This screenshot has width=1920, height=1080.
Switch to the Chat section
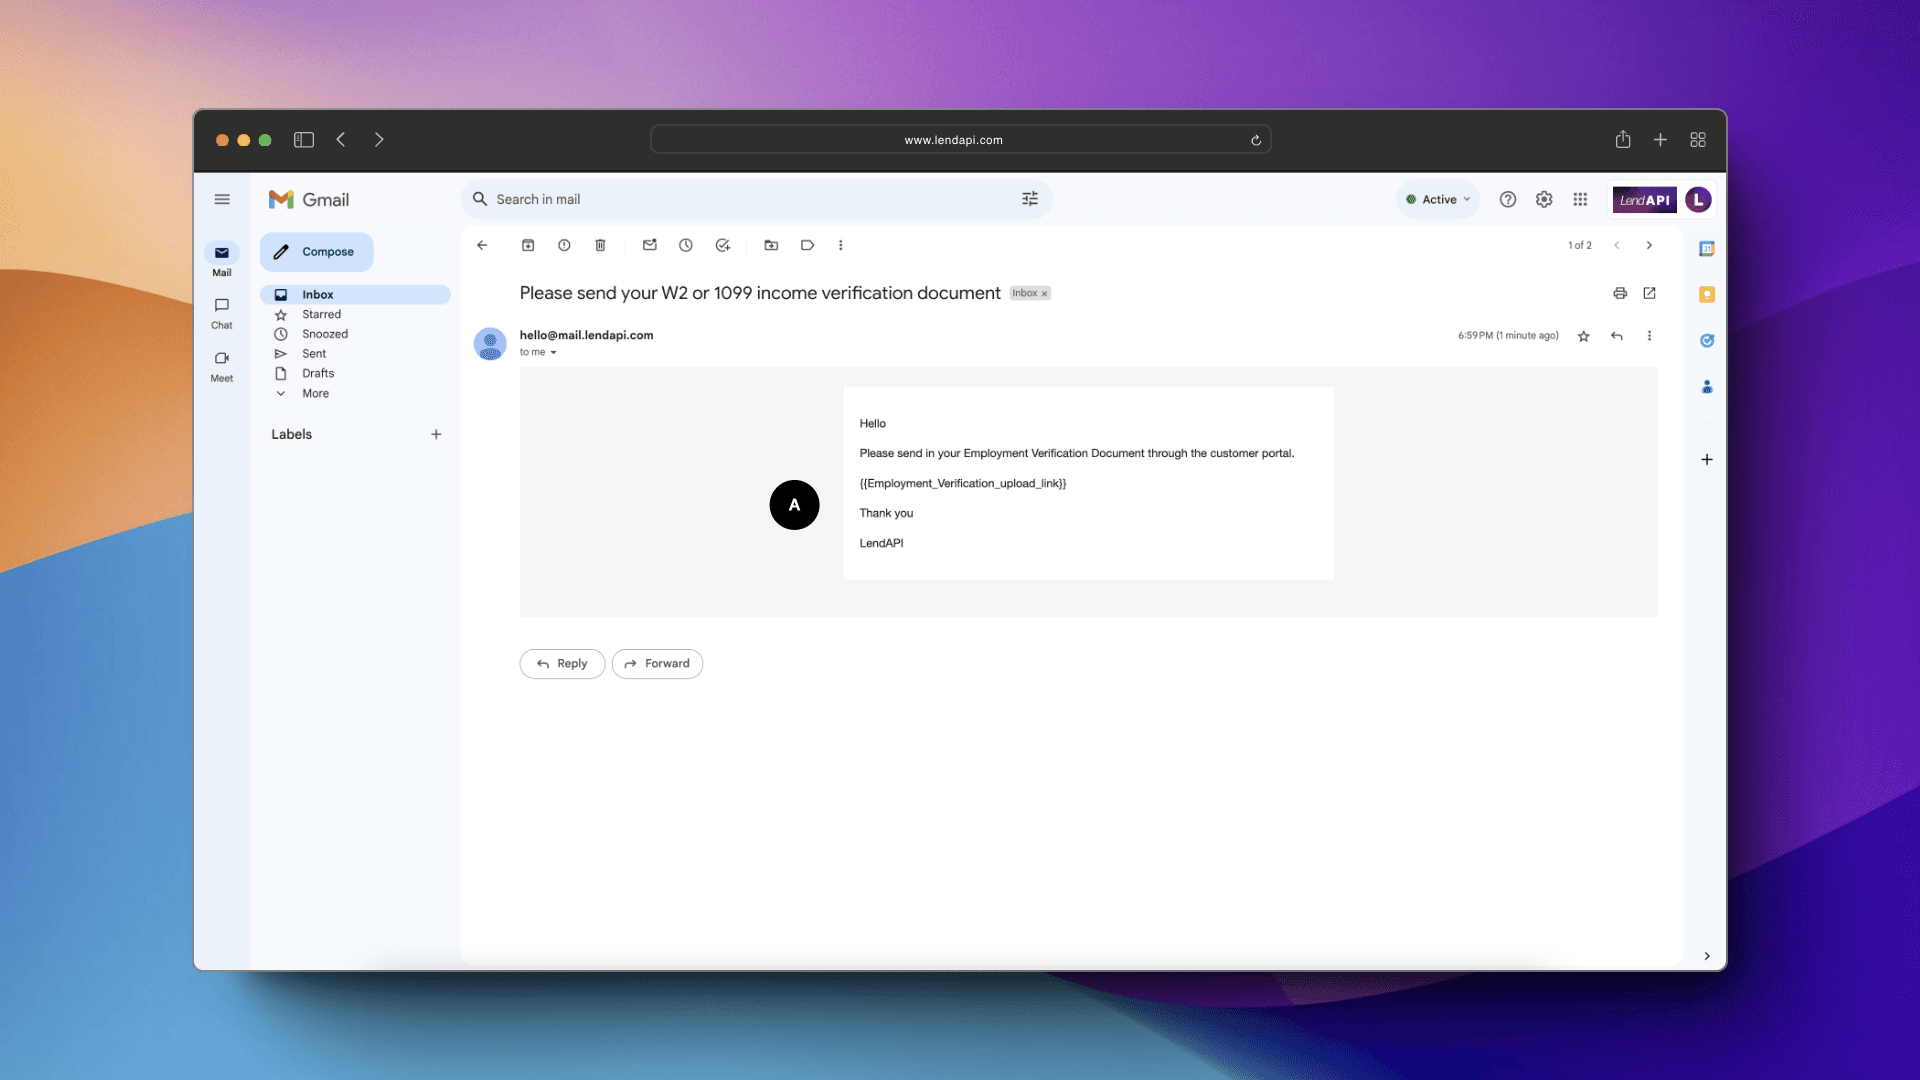[221, 313]
